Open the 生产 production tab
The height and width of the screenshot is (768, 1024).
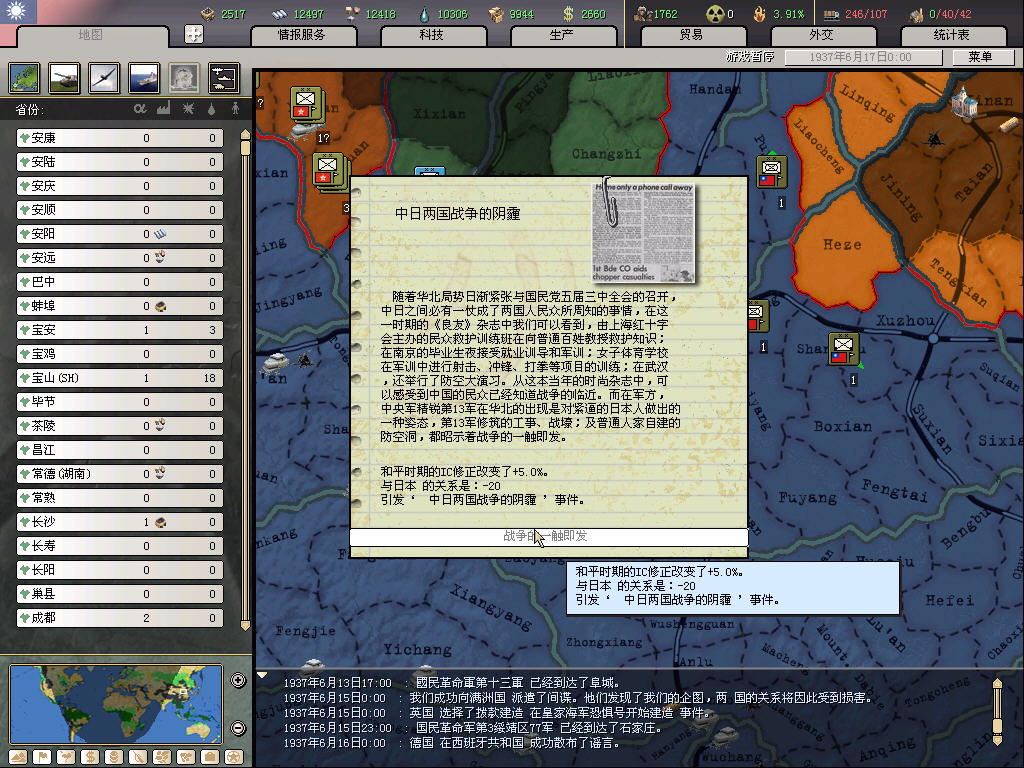(x=562, y=35)
